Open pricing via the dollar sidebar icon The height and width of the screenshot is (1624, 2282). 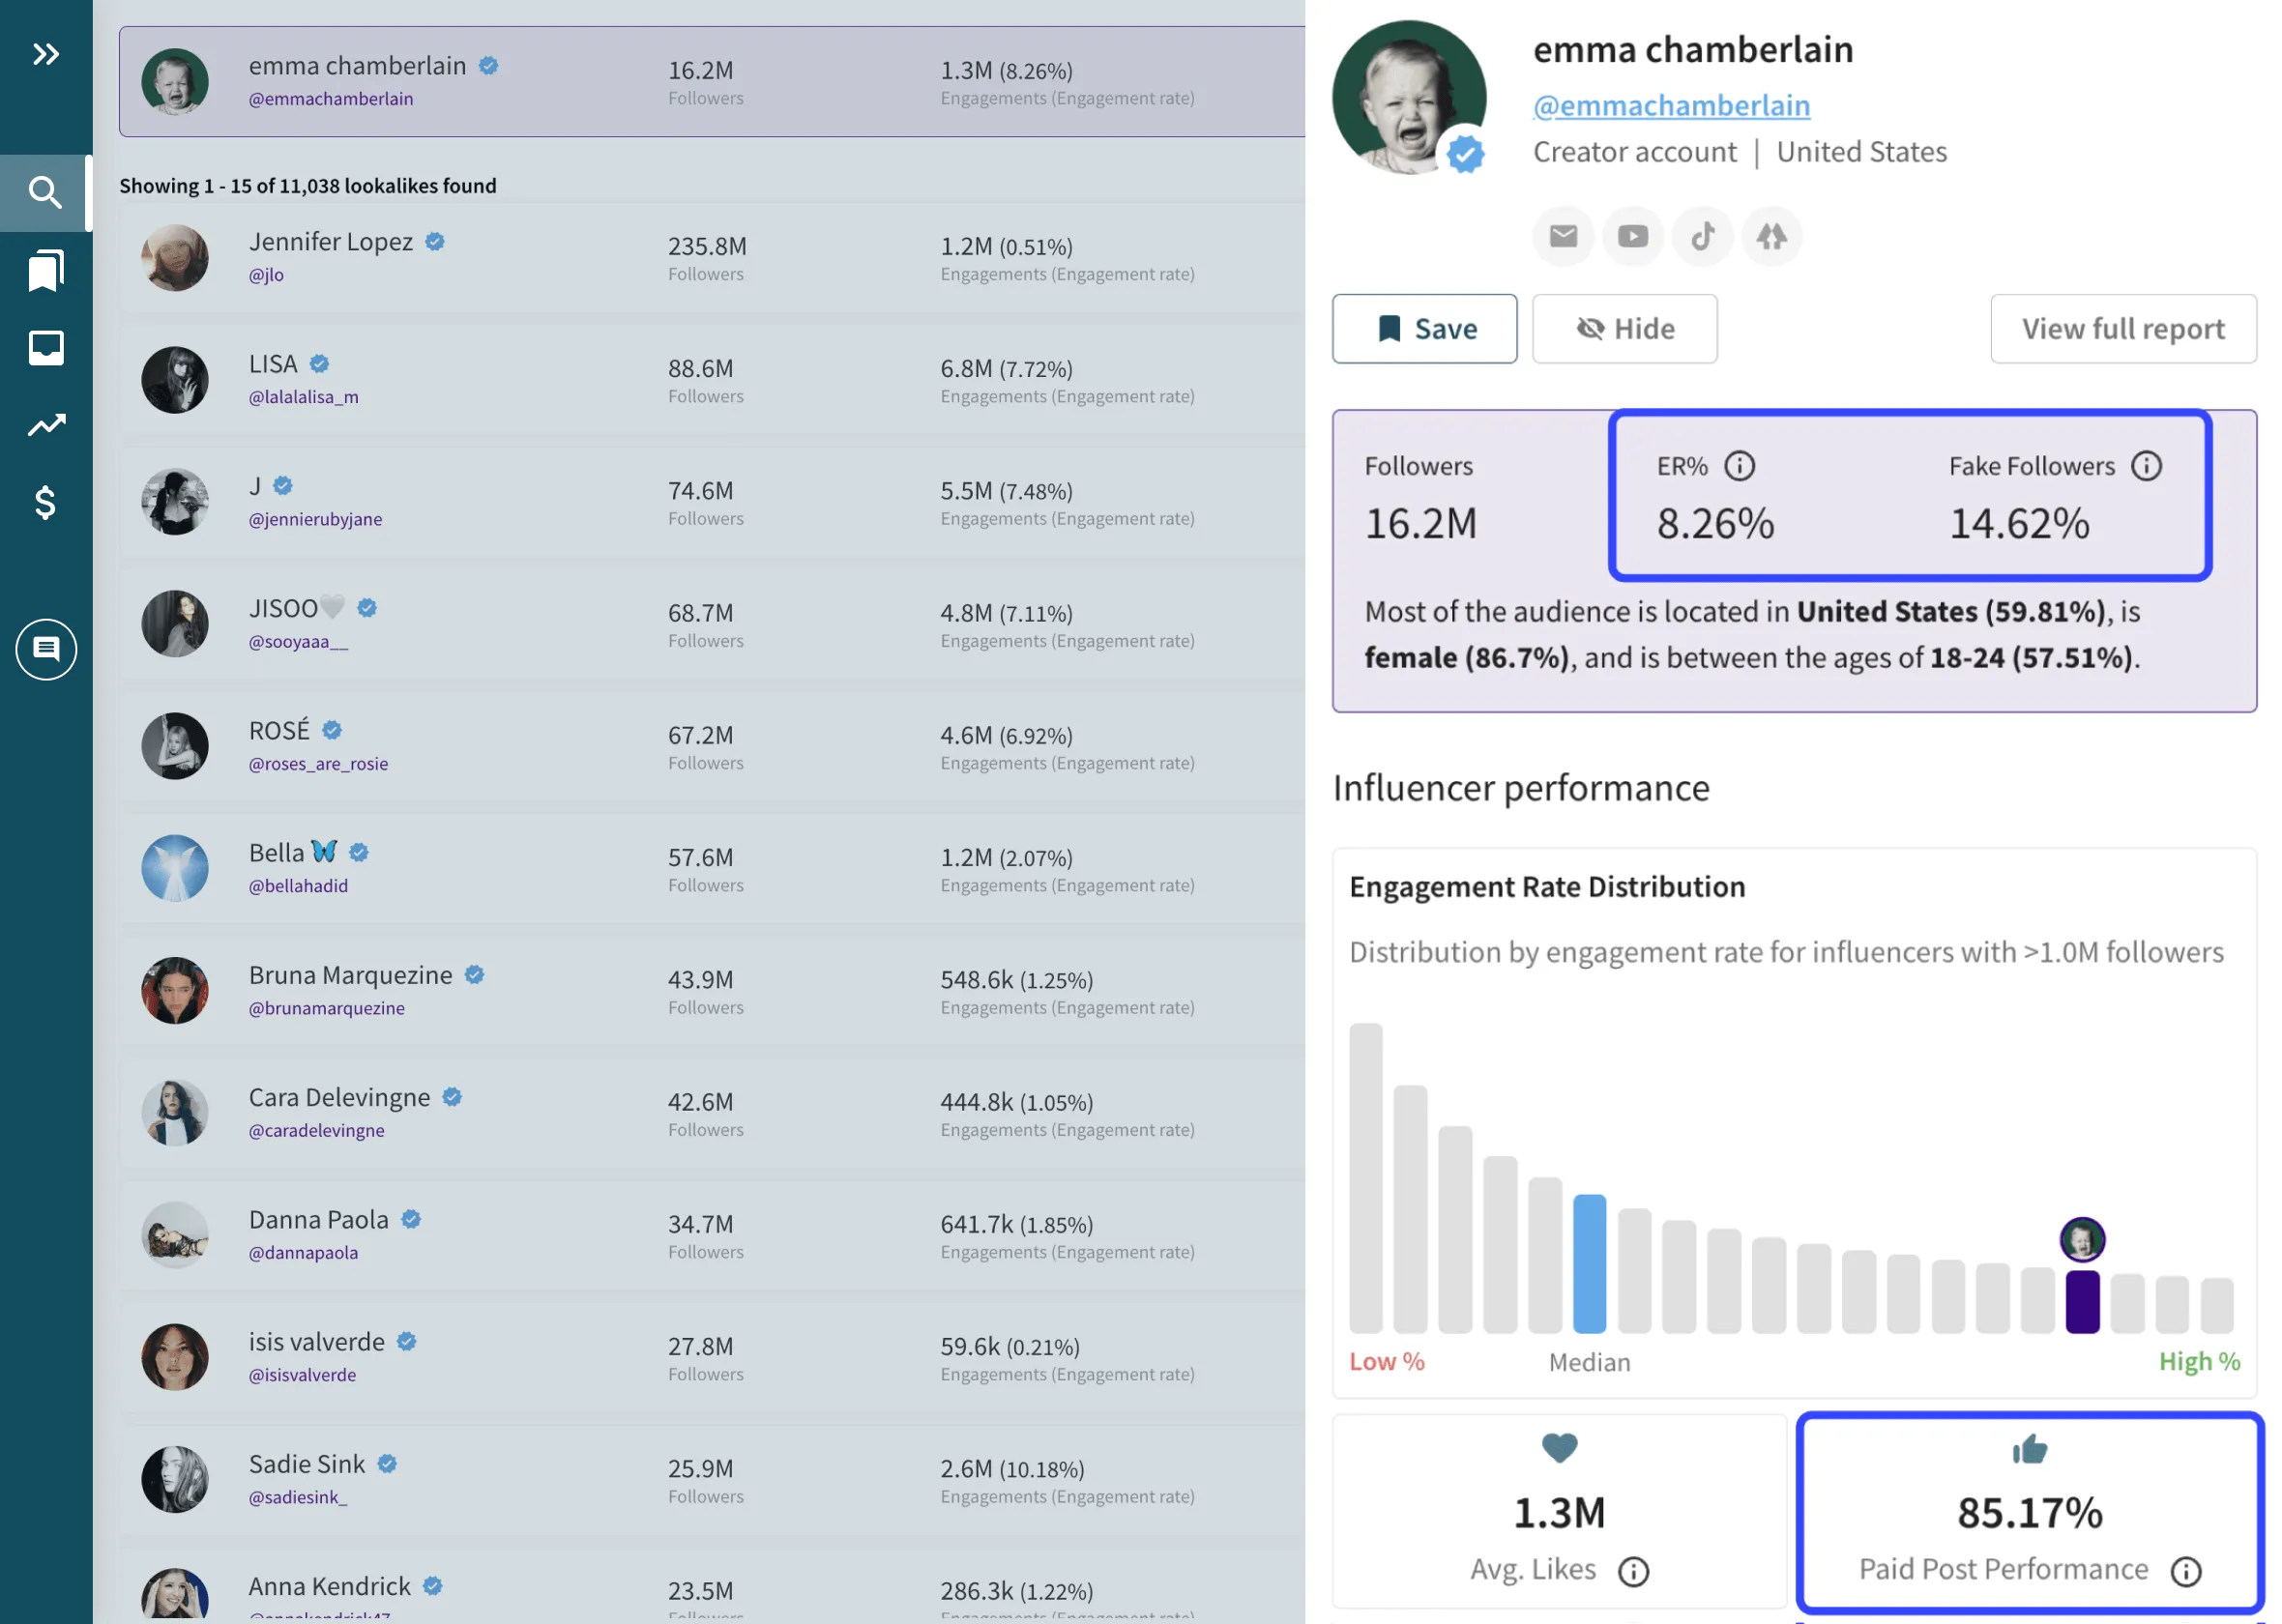click(45, 503)
